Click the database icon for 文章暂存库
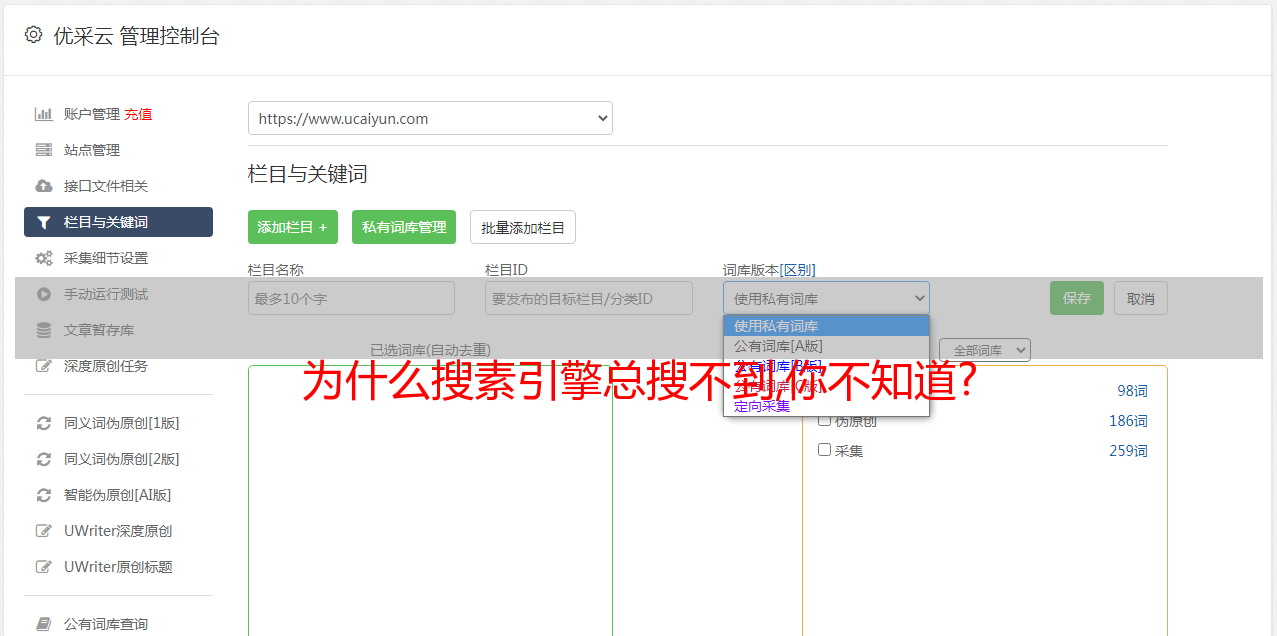Screen dimensions: 1277x636 (x=44, y=330)
